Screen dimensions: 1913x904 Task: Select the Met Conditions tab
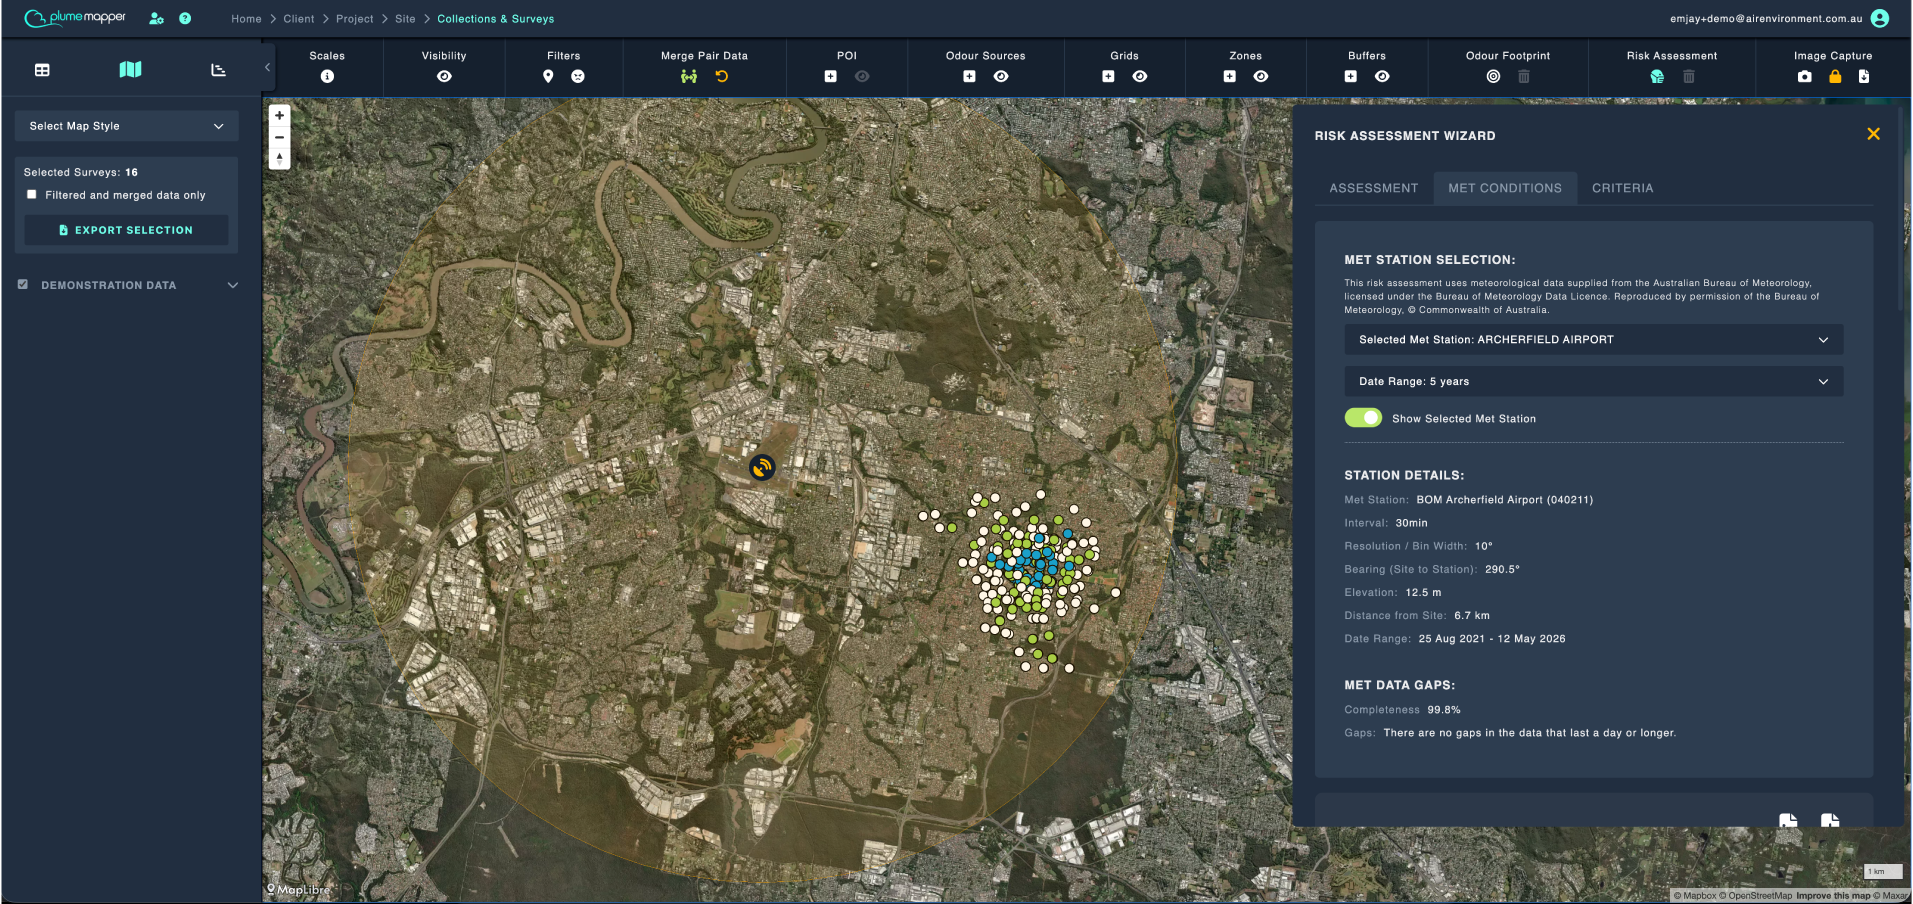click(x=1505, y=188)
